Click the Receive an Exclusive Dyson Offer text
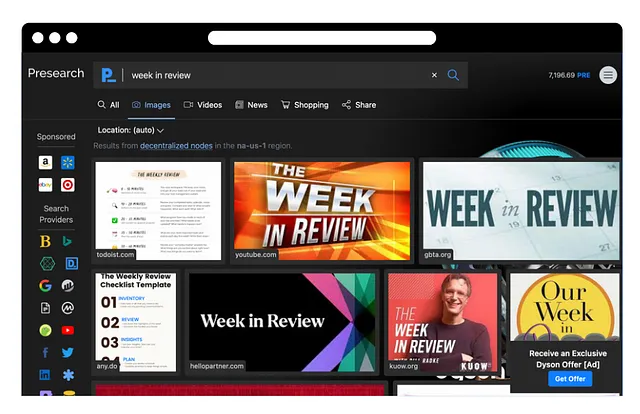 pyautogui.click(x=568, y=359)
